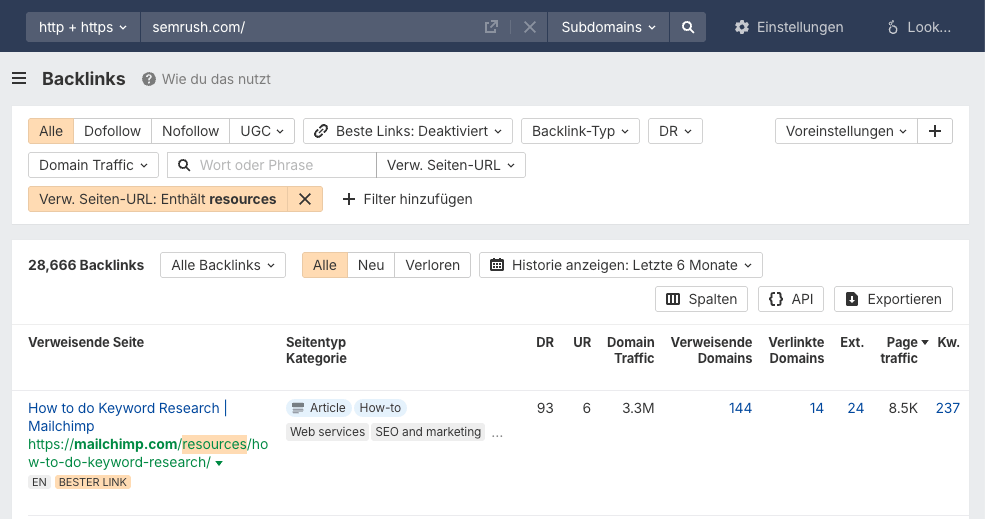
Task: Open Beste Links: Deaktiviert dropdown
Action: pos(408,131)
